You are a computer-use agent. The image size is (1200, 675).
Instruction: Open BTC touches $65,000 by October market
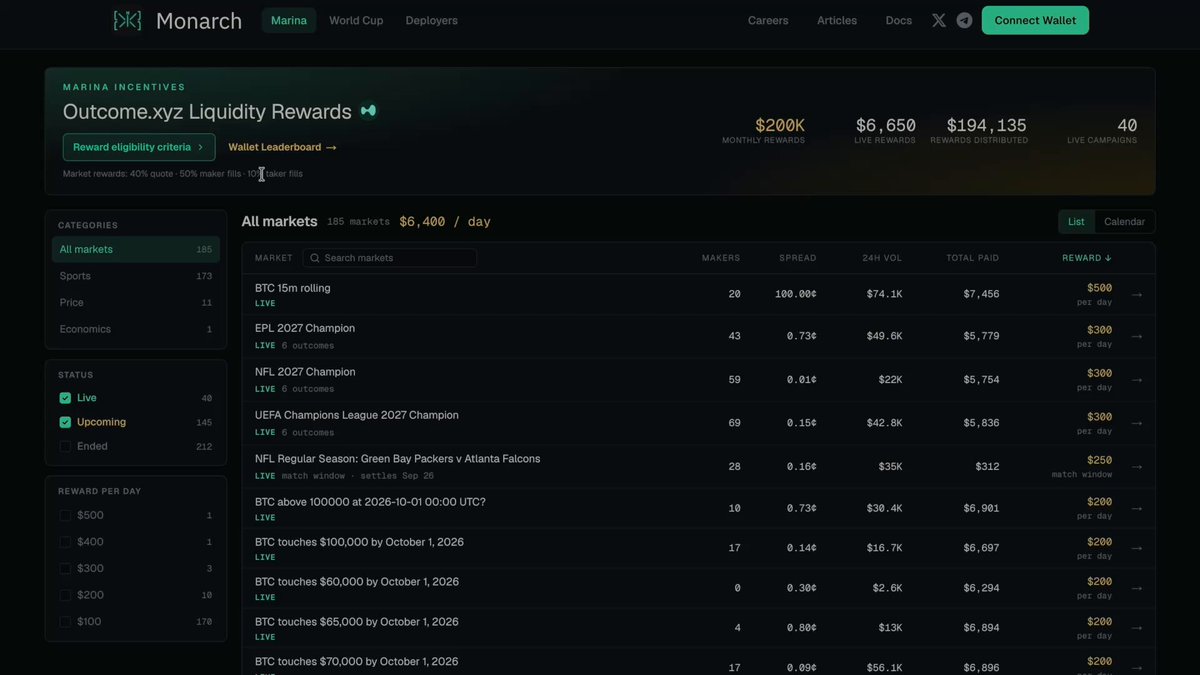click(357, 622)
